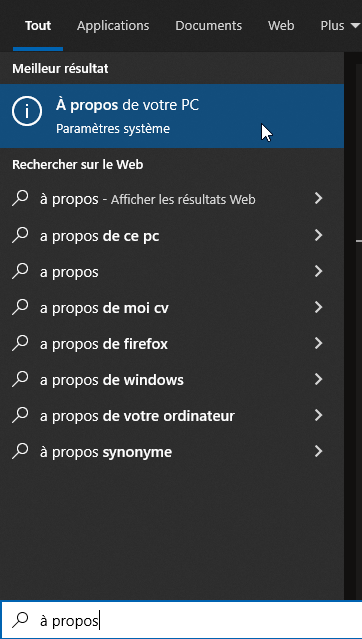
Task: Click magnifier icon of 'Afficher les résultats Web'
Action: pyautogui.click(x=20, y=198)
